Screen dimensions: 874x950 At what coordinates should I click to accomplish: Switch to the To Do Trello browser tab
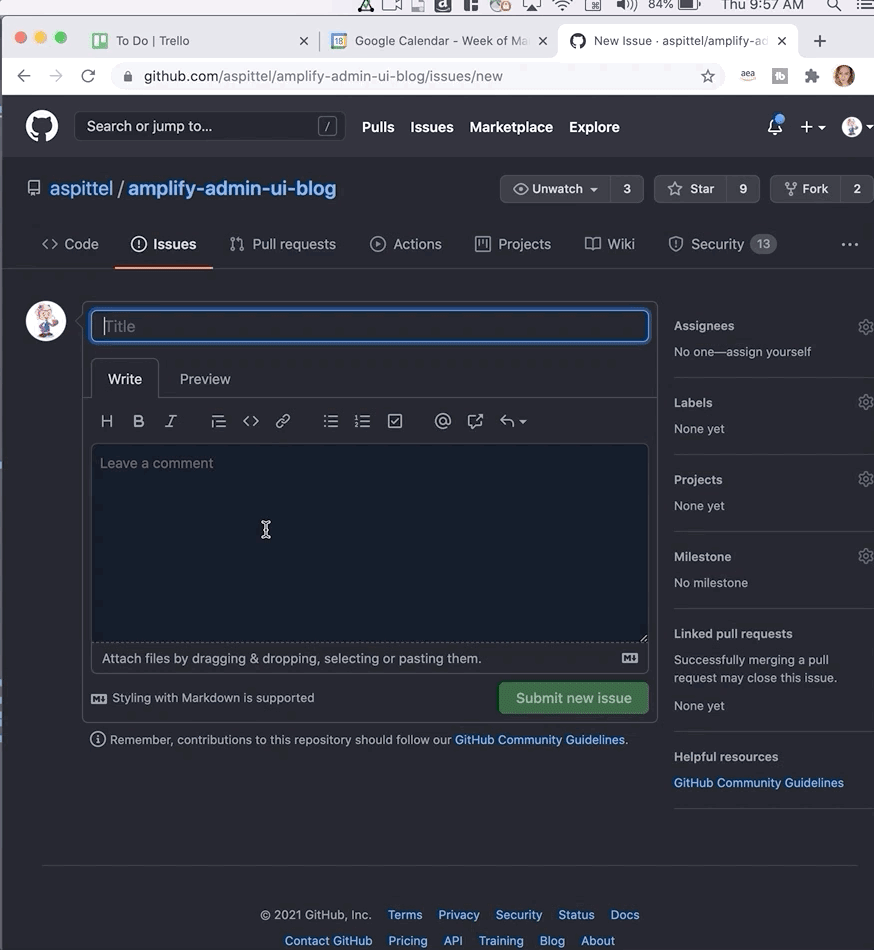click(200, 41)
